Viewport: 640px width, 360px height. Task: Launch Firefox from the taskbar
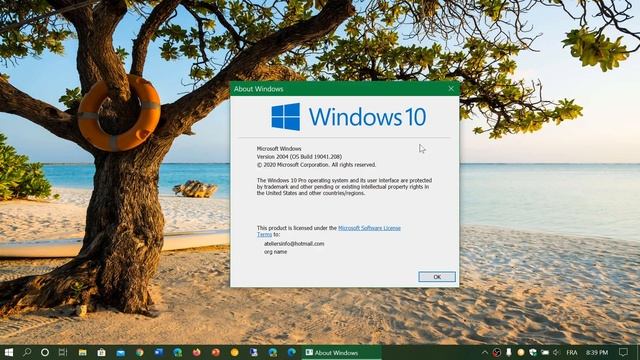pyautogui.click(x=196, y=352)
